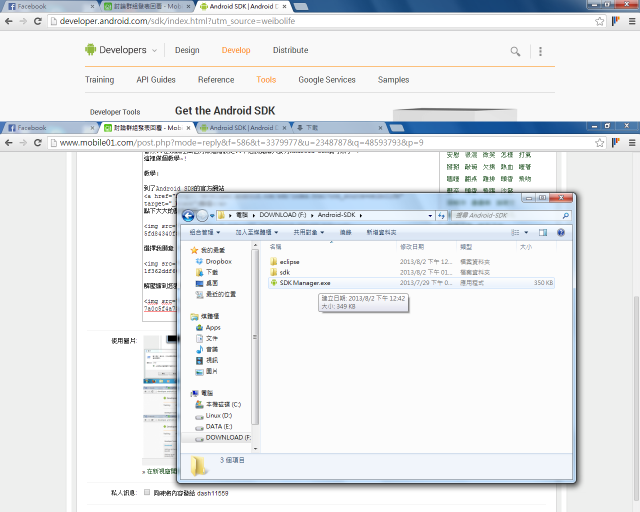The width and height of the screenshot is (640, 512).
Task: Open Explorer address bar history dropdown arrow
Action: 430,216
